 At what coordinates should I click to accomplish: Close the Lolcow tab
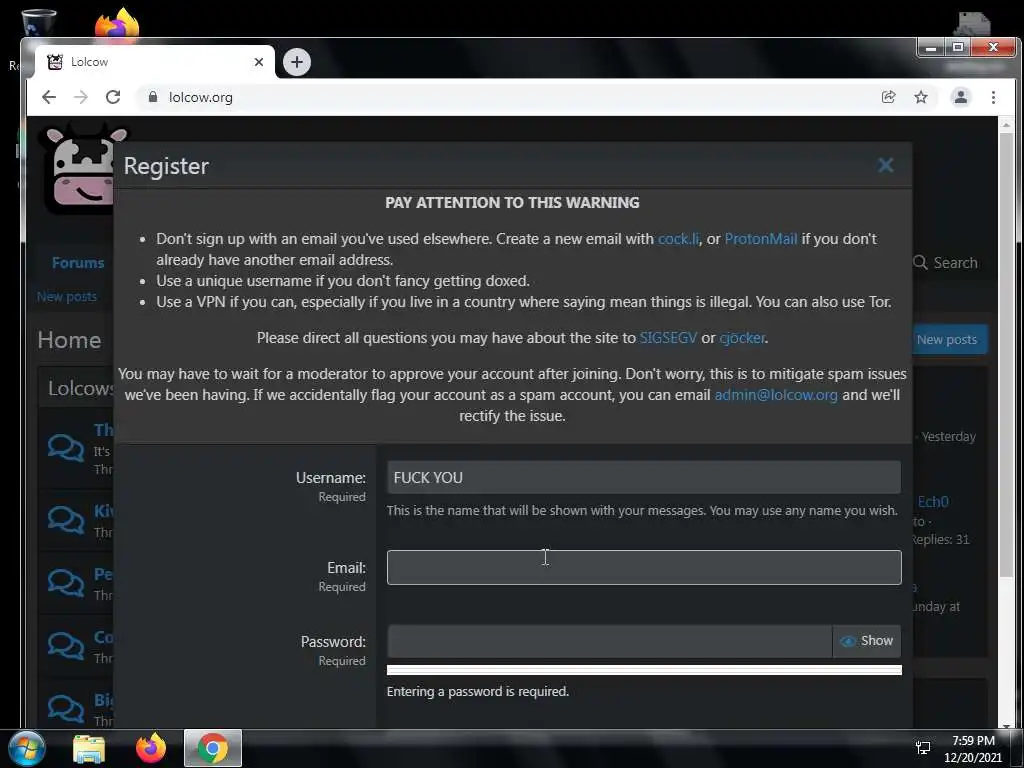point(259,62)
